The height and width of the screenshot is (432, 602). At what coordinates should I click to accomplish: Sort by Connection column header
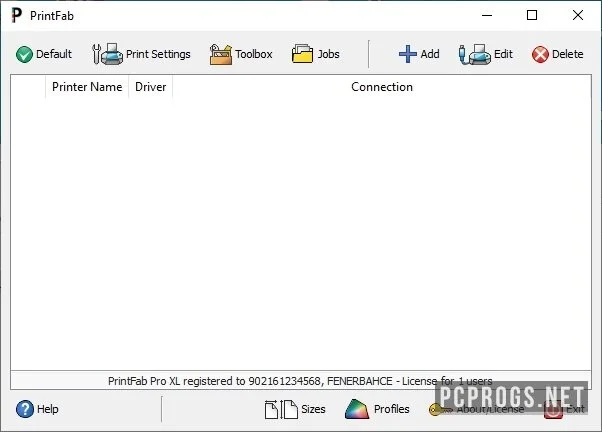pos(382,87)
